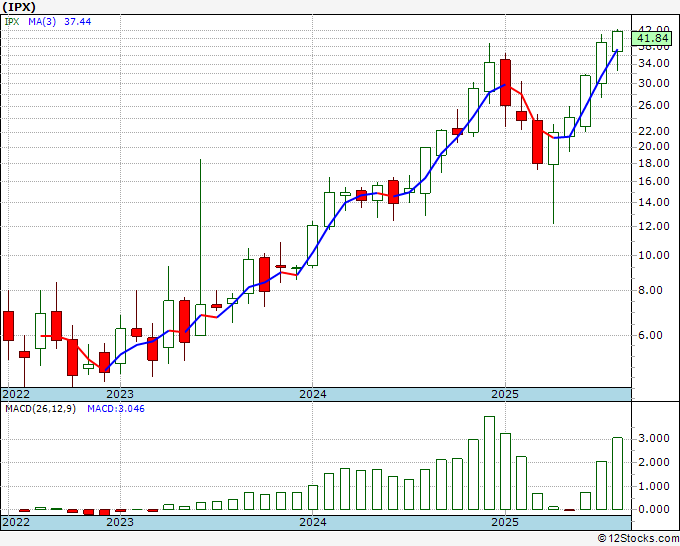Click the IPX legend label

pos(12,21)
